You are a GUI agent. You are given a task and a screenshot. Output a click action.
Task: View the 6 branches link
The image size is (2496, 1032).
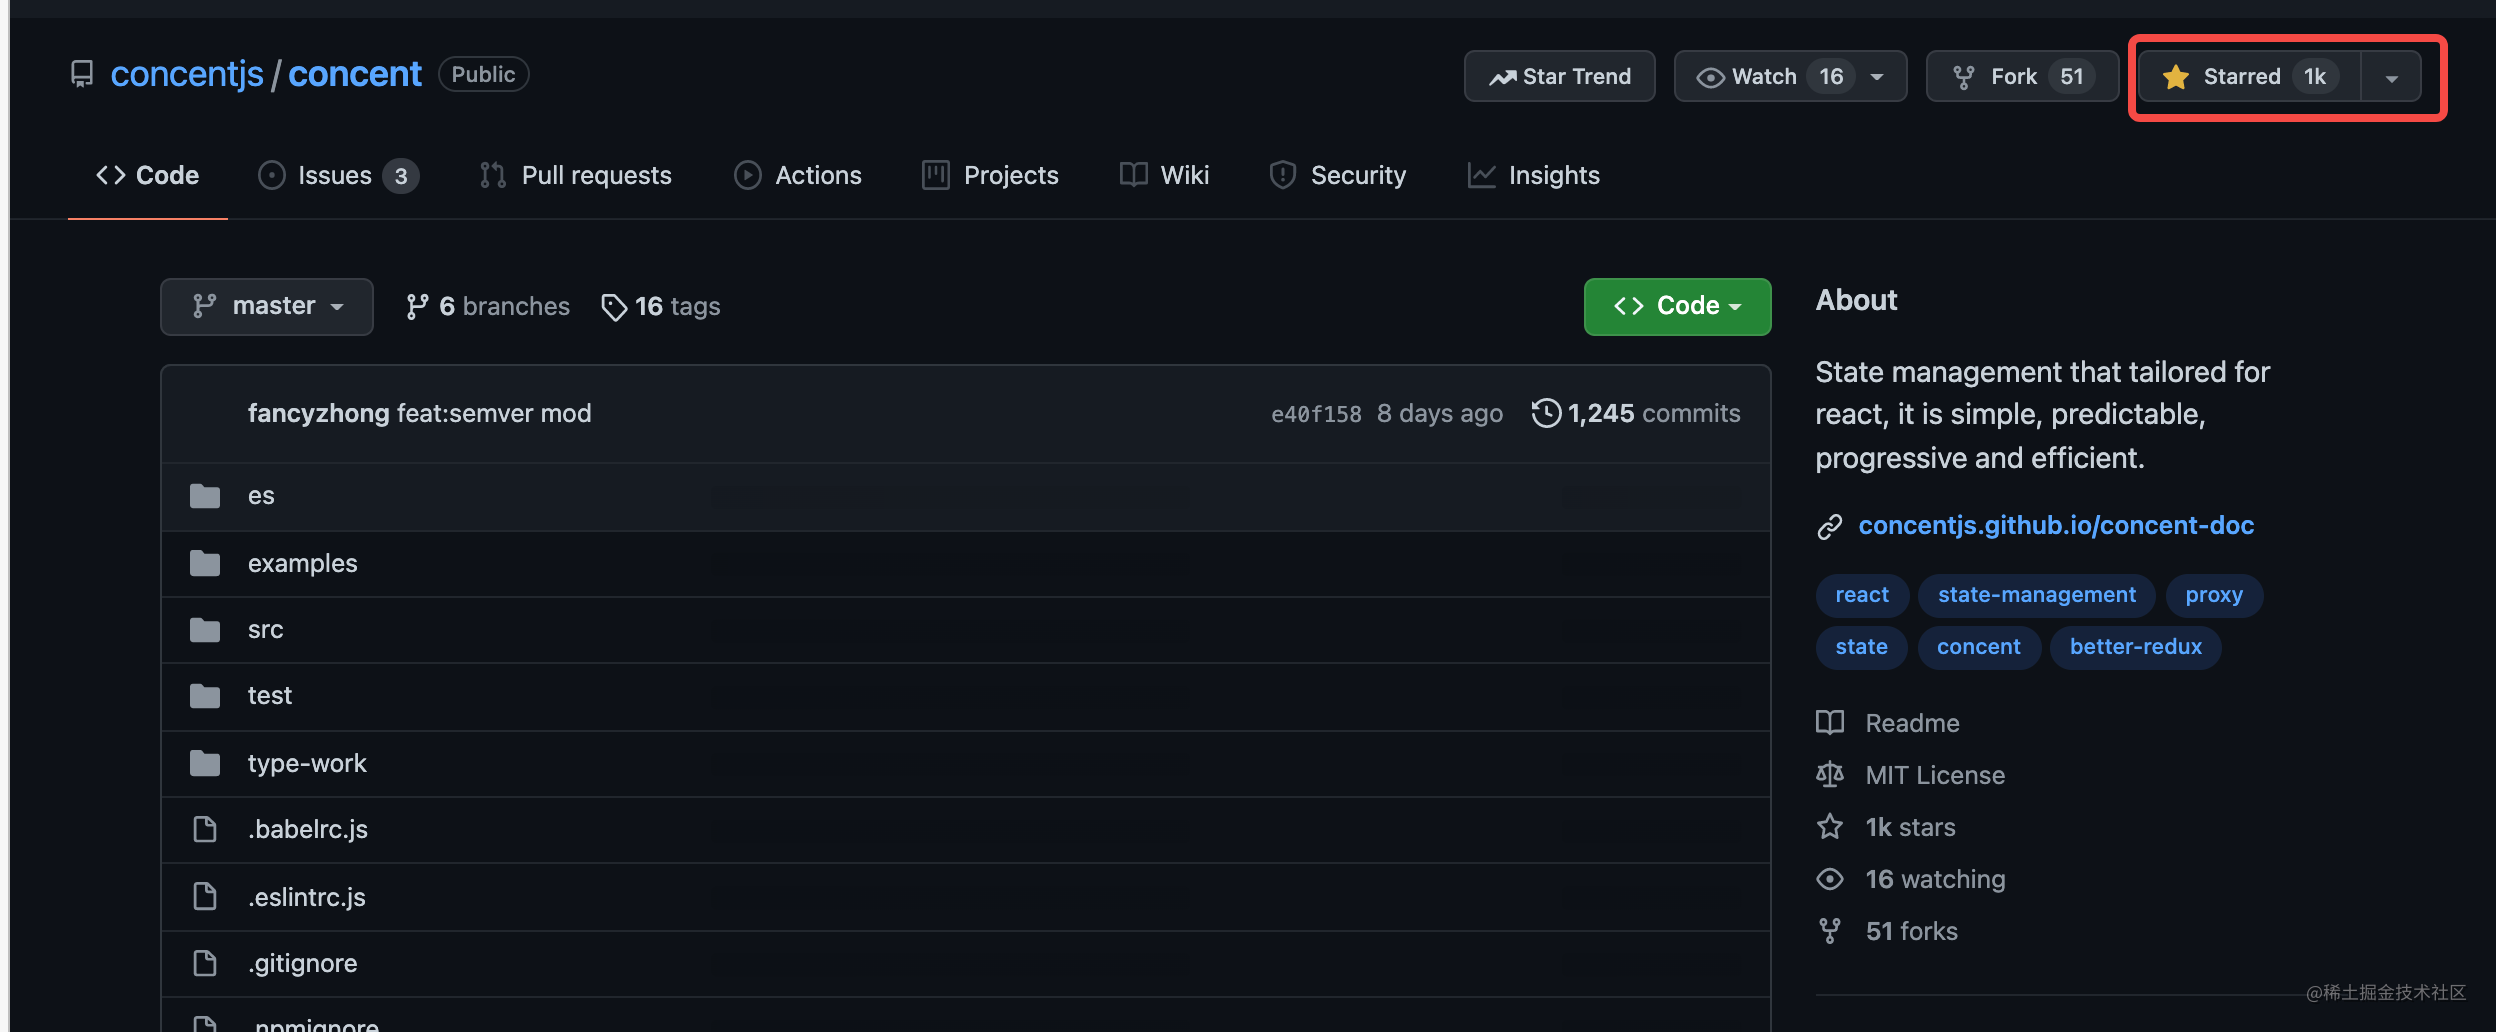click(487, 306)
